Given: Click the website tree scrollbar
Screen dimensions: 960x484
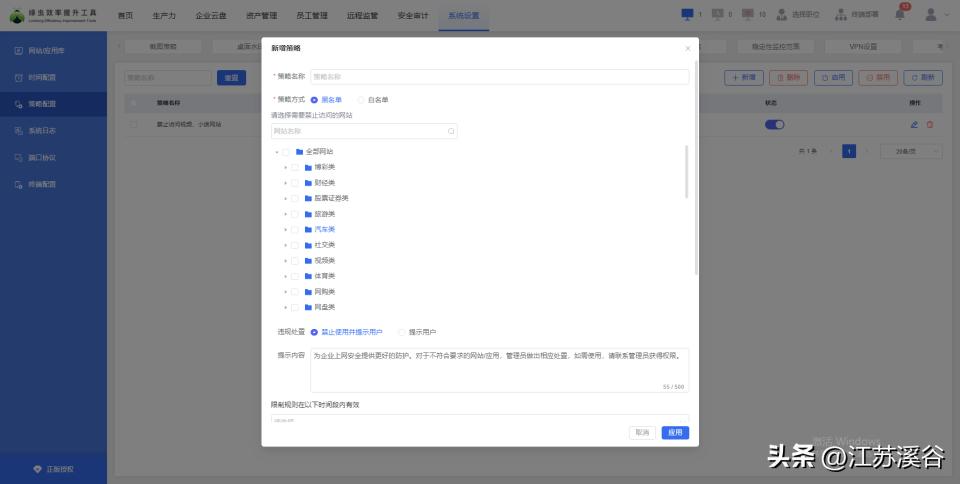Looking at the screenshot, I should click(686, 172).
